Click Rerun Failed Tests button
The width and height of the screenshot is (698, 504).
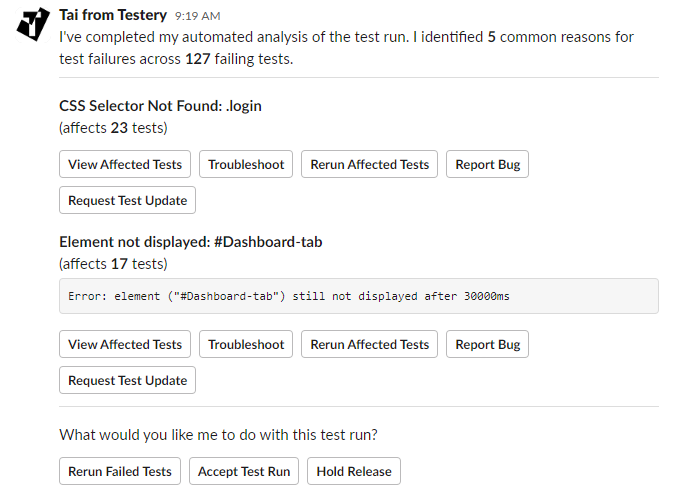point(120,471)
